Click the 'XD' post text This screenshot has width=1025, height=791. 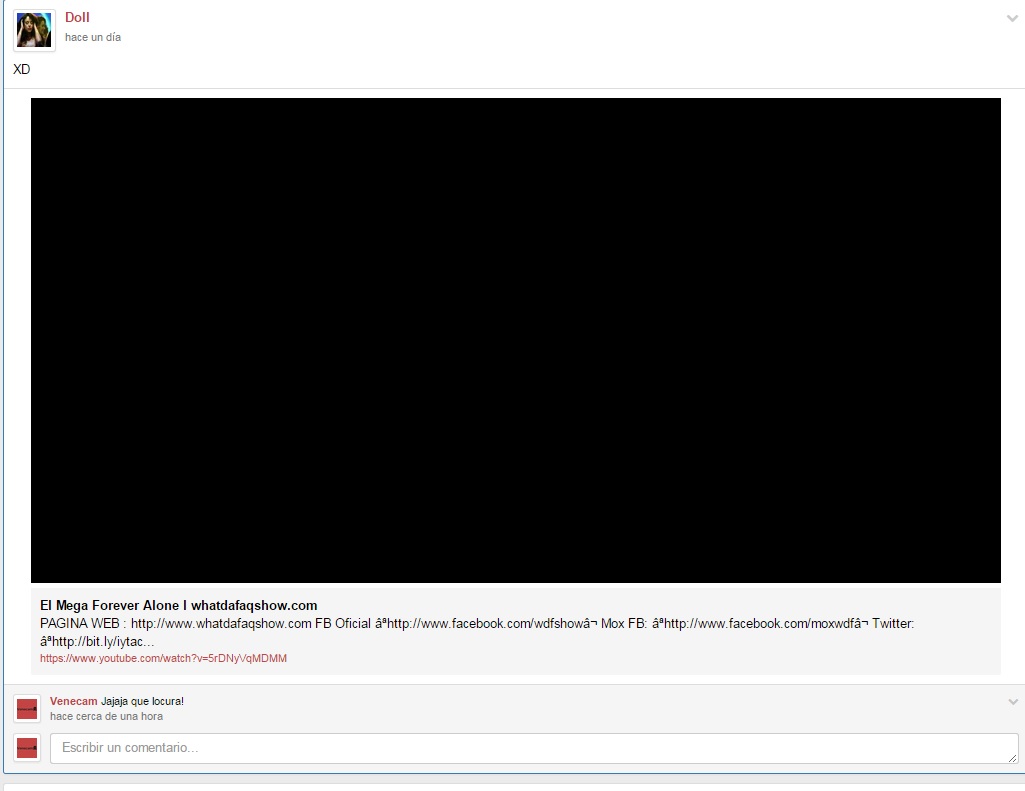click(x=22, y=69)
